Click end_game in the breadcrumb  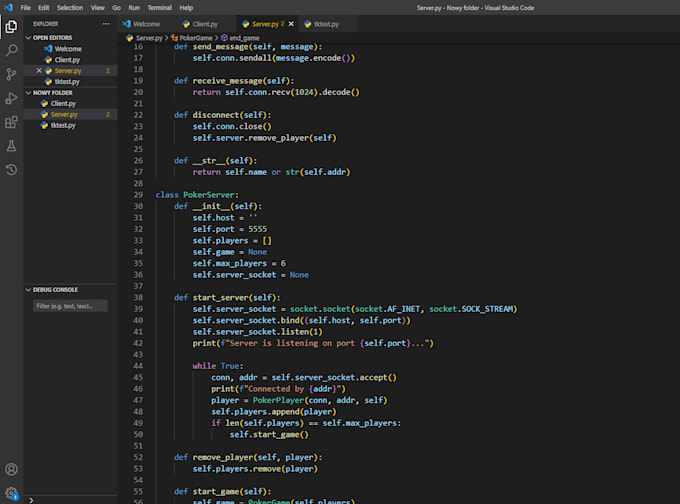click(244, 38)
